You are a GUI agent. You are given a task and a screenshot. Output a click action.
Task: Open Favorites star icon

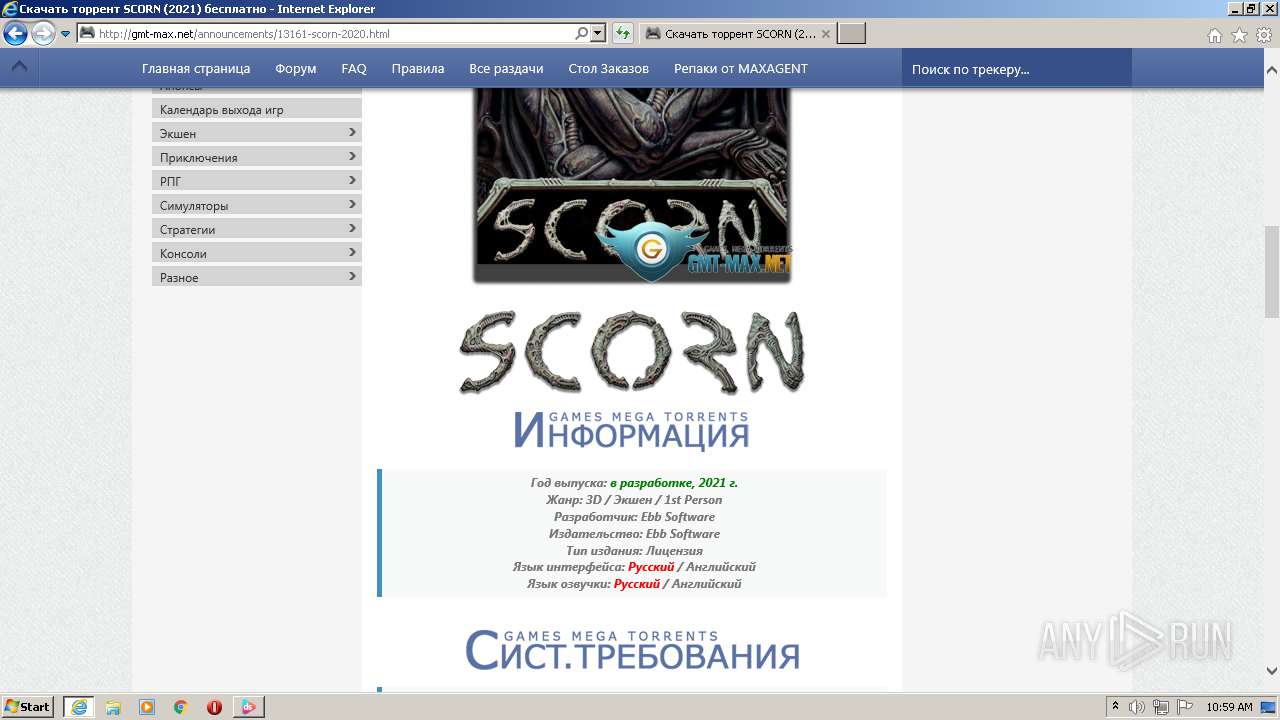pos(1239,35)
